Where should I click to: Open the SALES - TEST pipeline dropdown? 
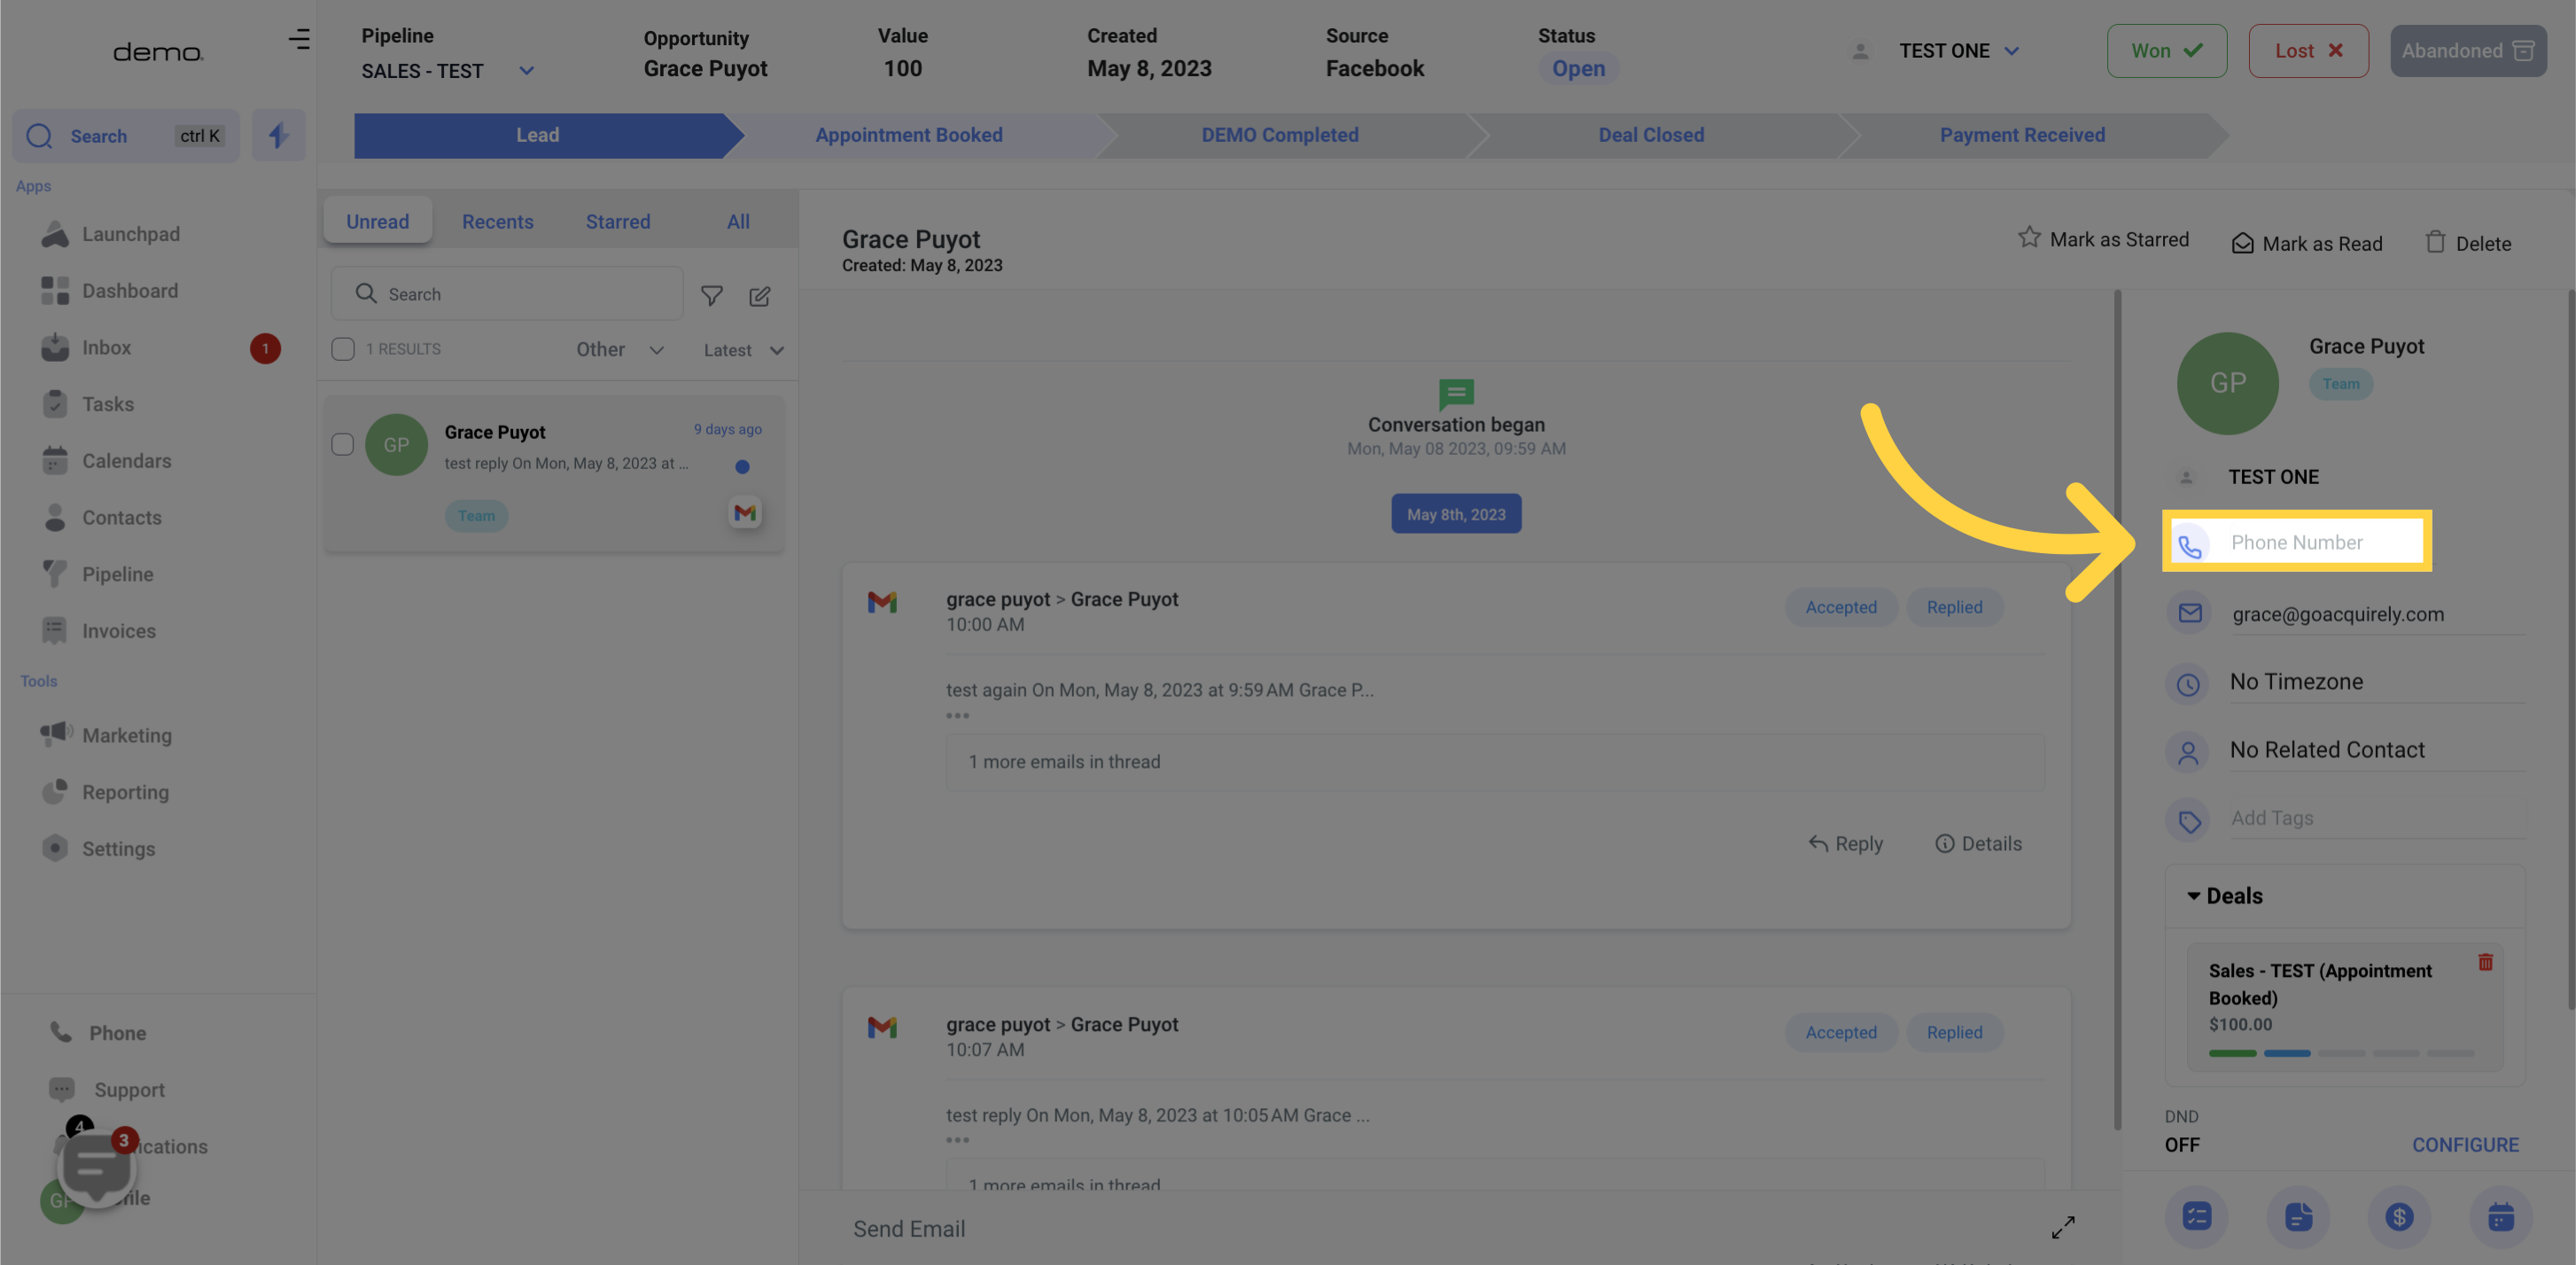tap(448, 71)
